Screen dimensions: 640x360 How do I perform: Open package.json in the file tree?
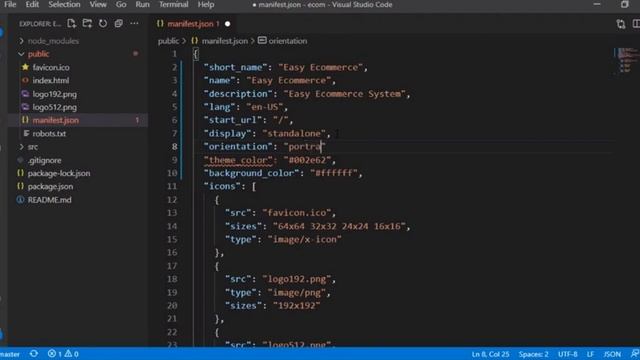coord(50,187)
